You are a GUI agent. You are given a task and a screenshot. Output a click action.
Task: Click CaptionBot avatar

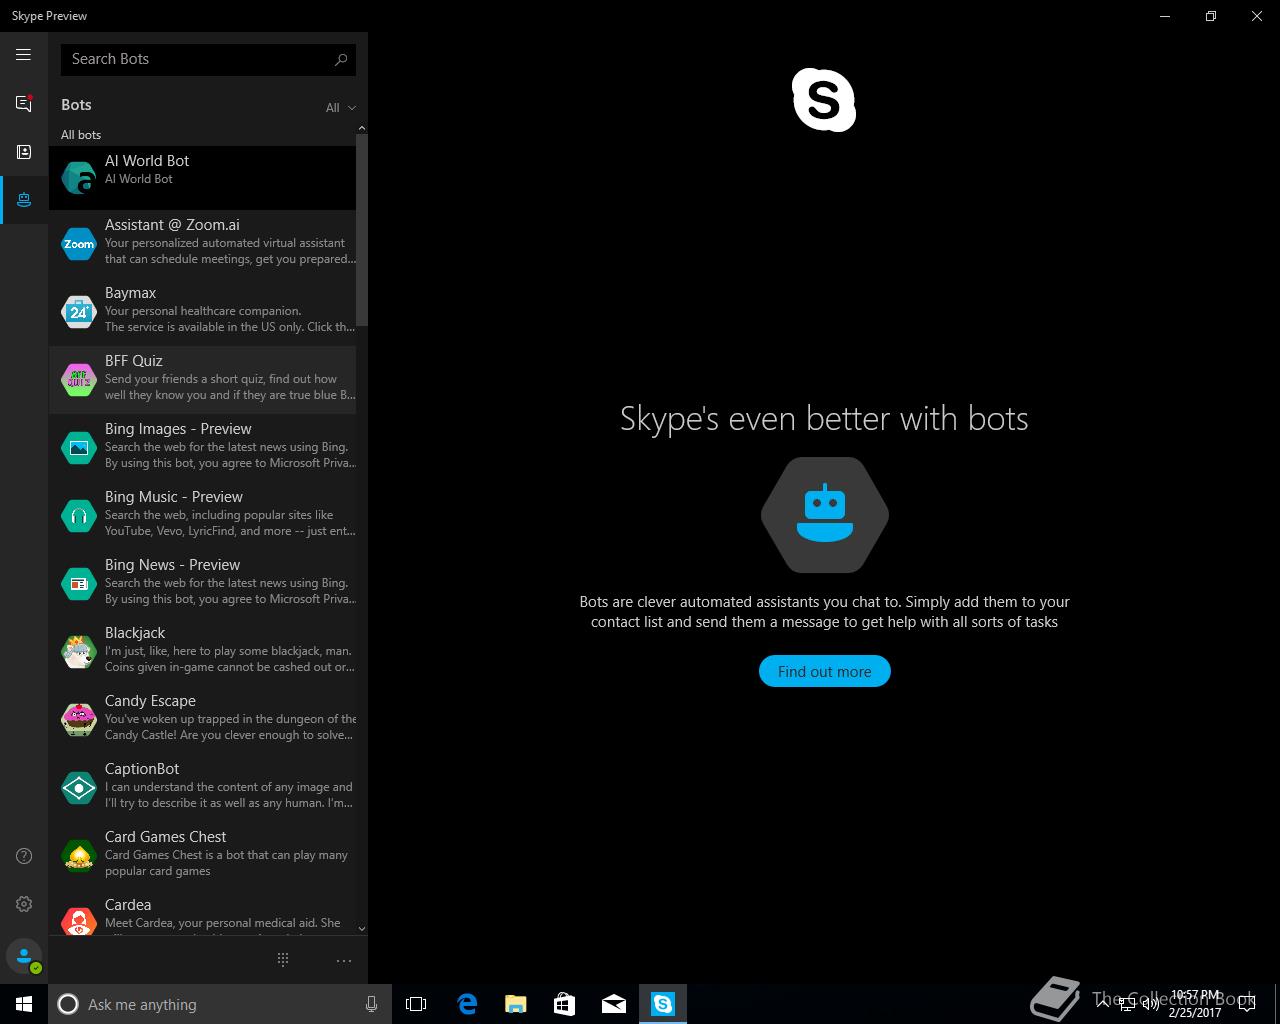point(79,787)
